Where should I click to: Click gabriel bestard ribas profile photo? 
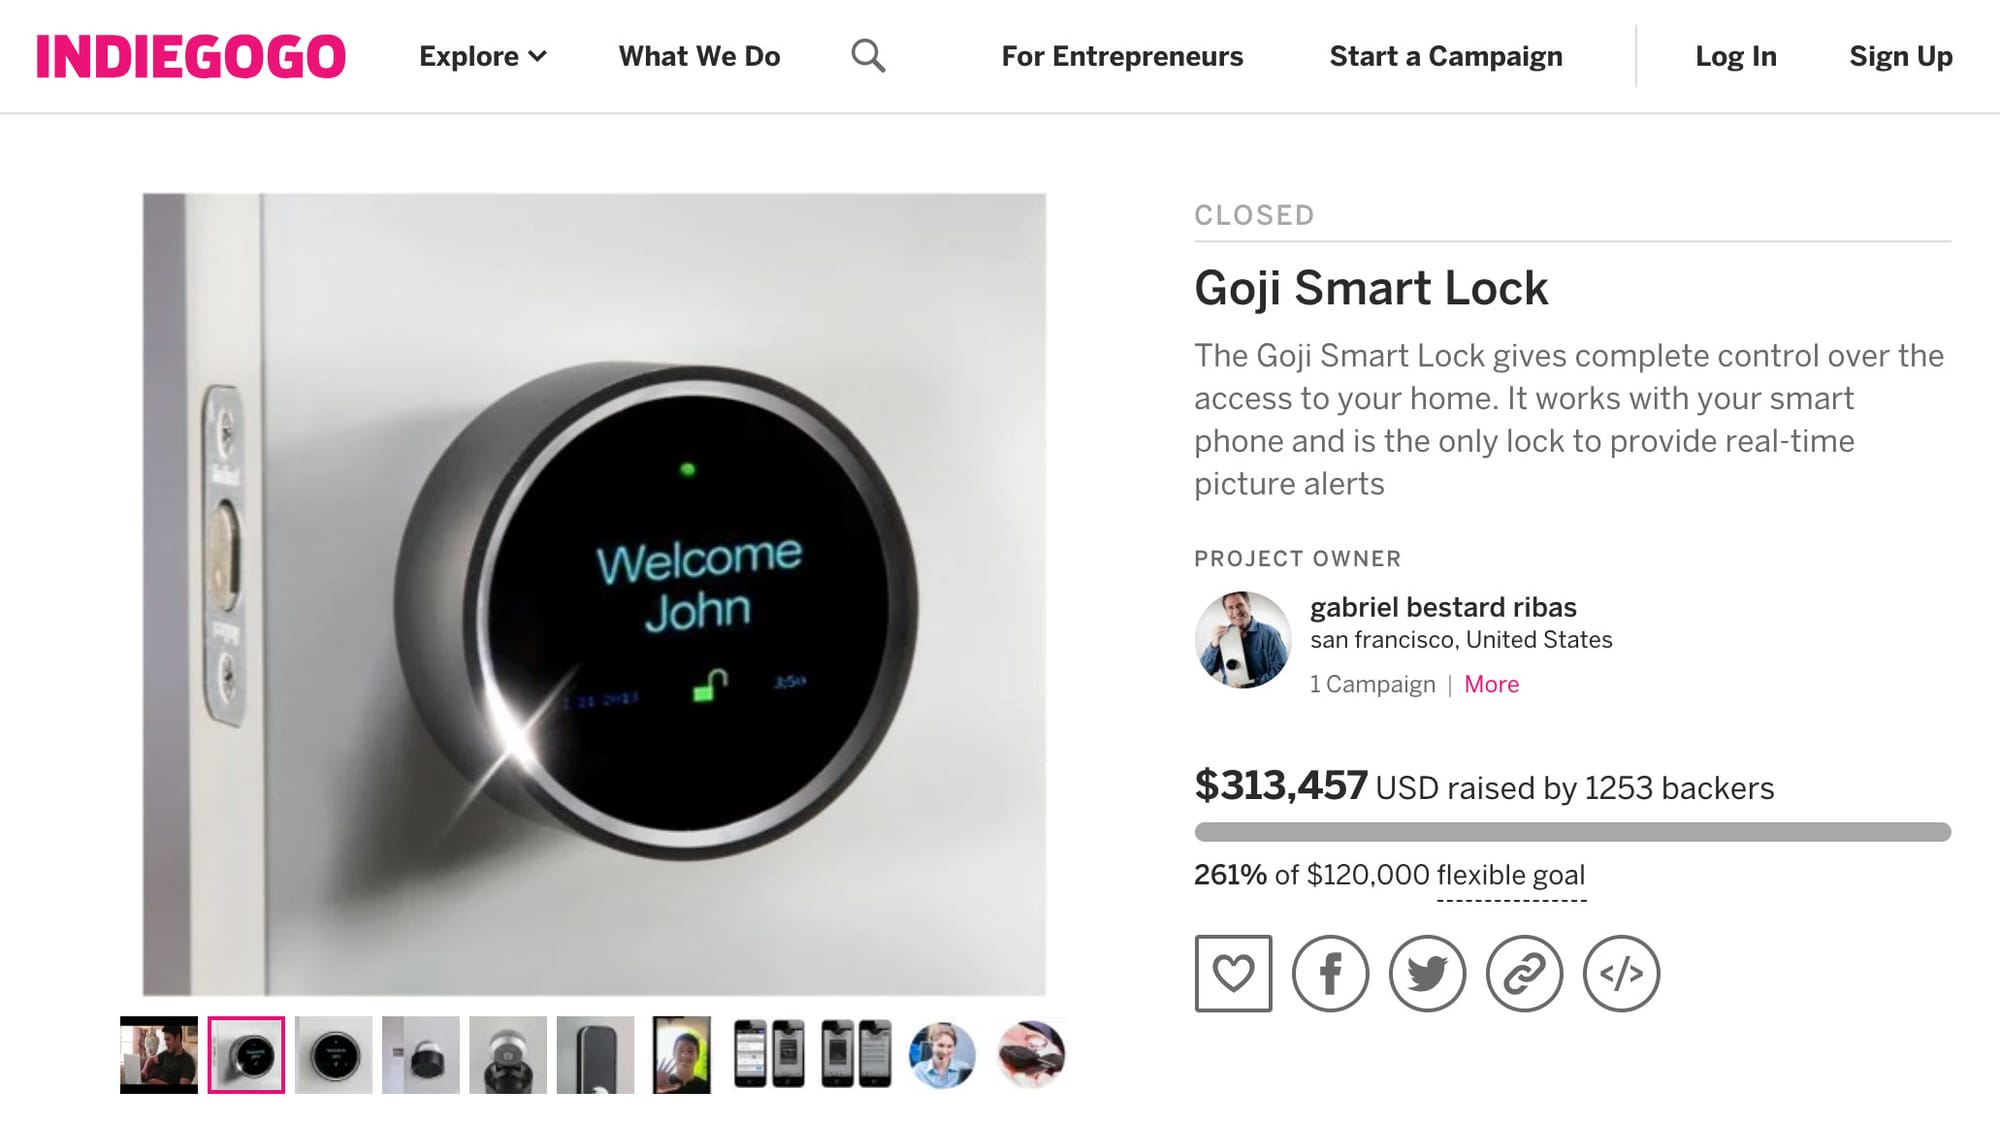1243,639
